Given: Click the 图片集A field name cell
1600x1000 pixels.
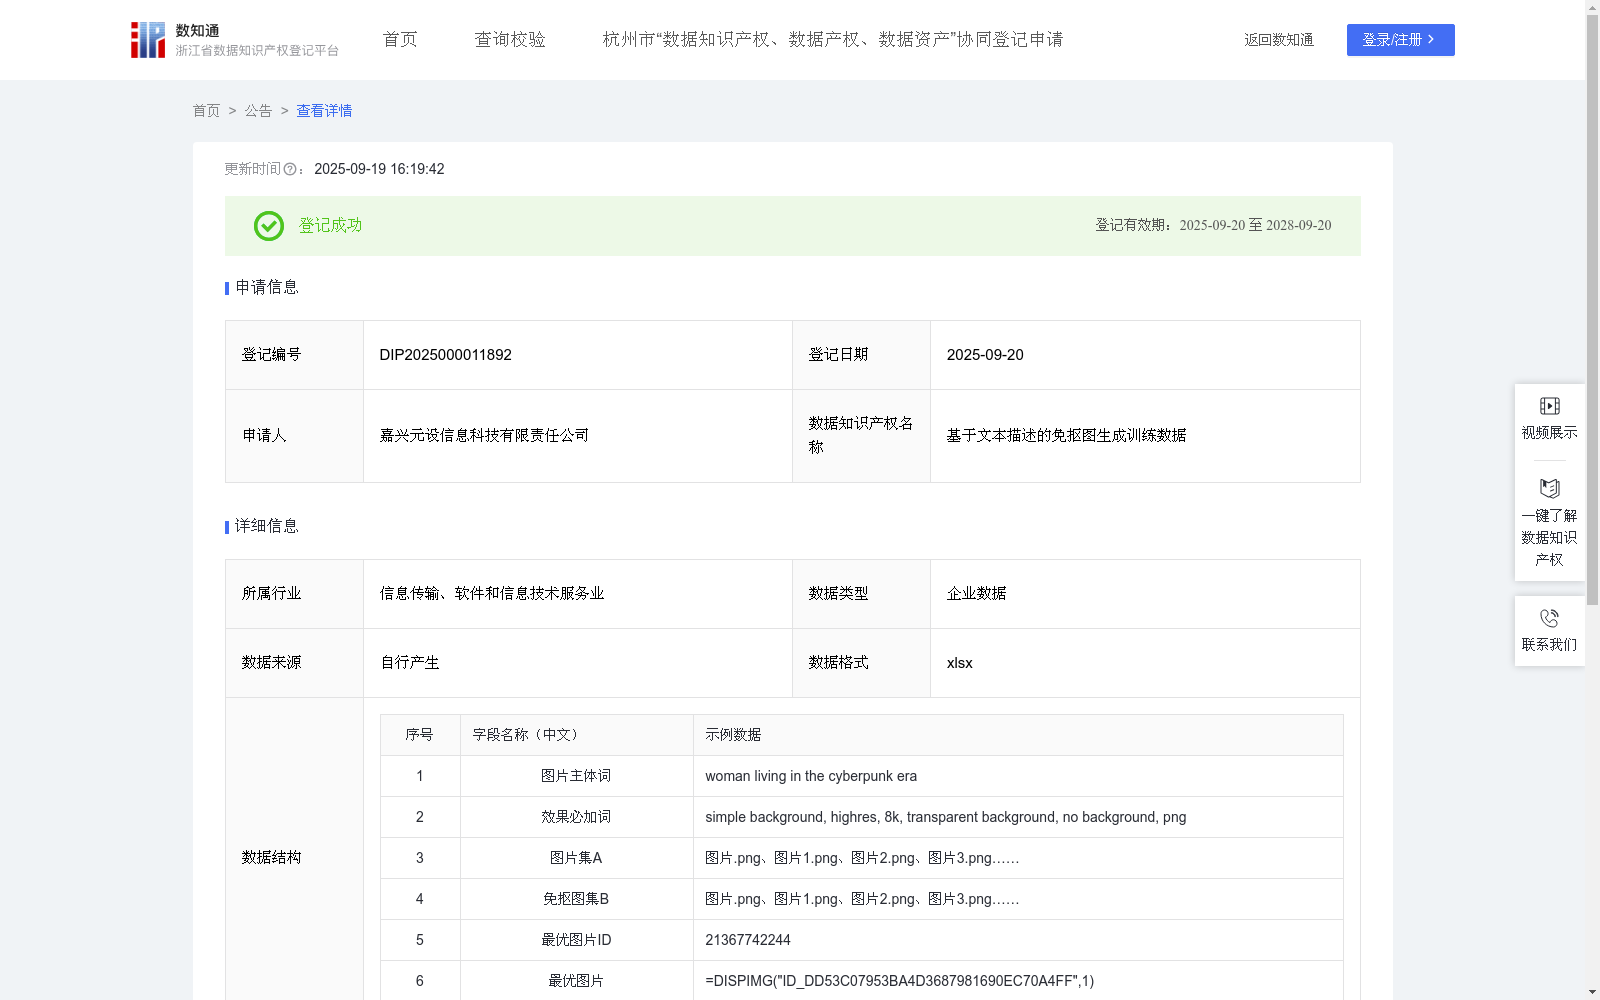Looking at the screenshot, I should tap(576, 858).
